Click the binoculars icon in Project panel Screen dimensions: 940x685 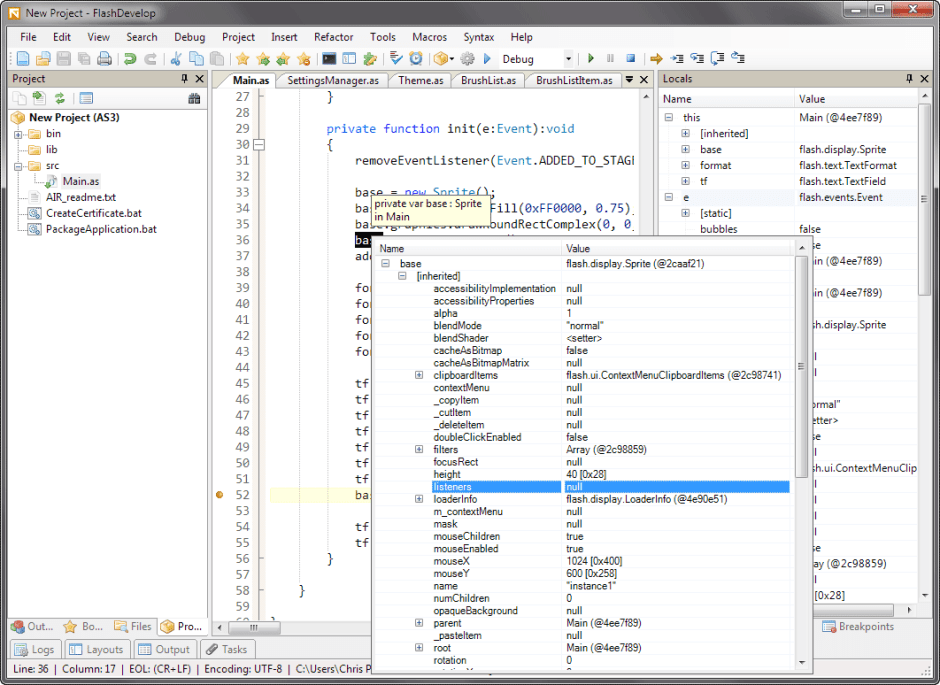point(194,98)
